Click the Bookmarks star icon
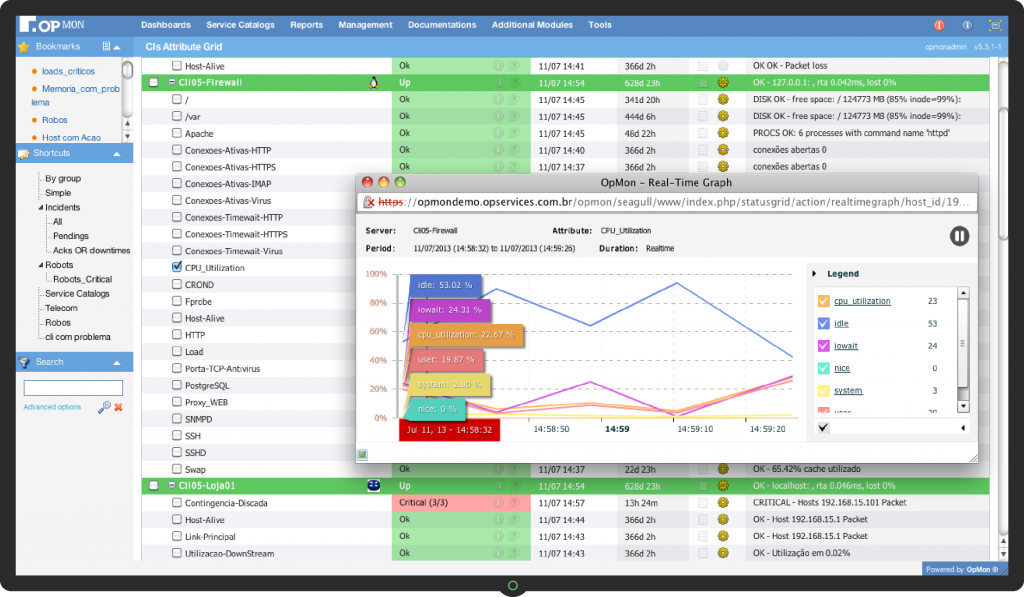 24,47
